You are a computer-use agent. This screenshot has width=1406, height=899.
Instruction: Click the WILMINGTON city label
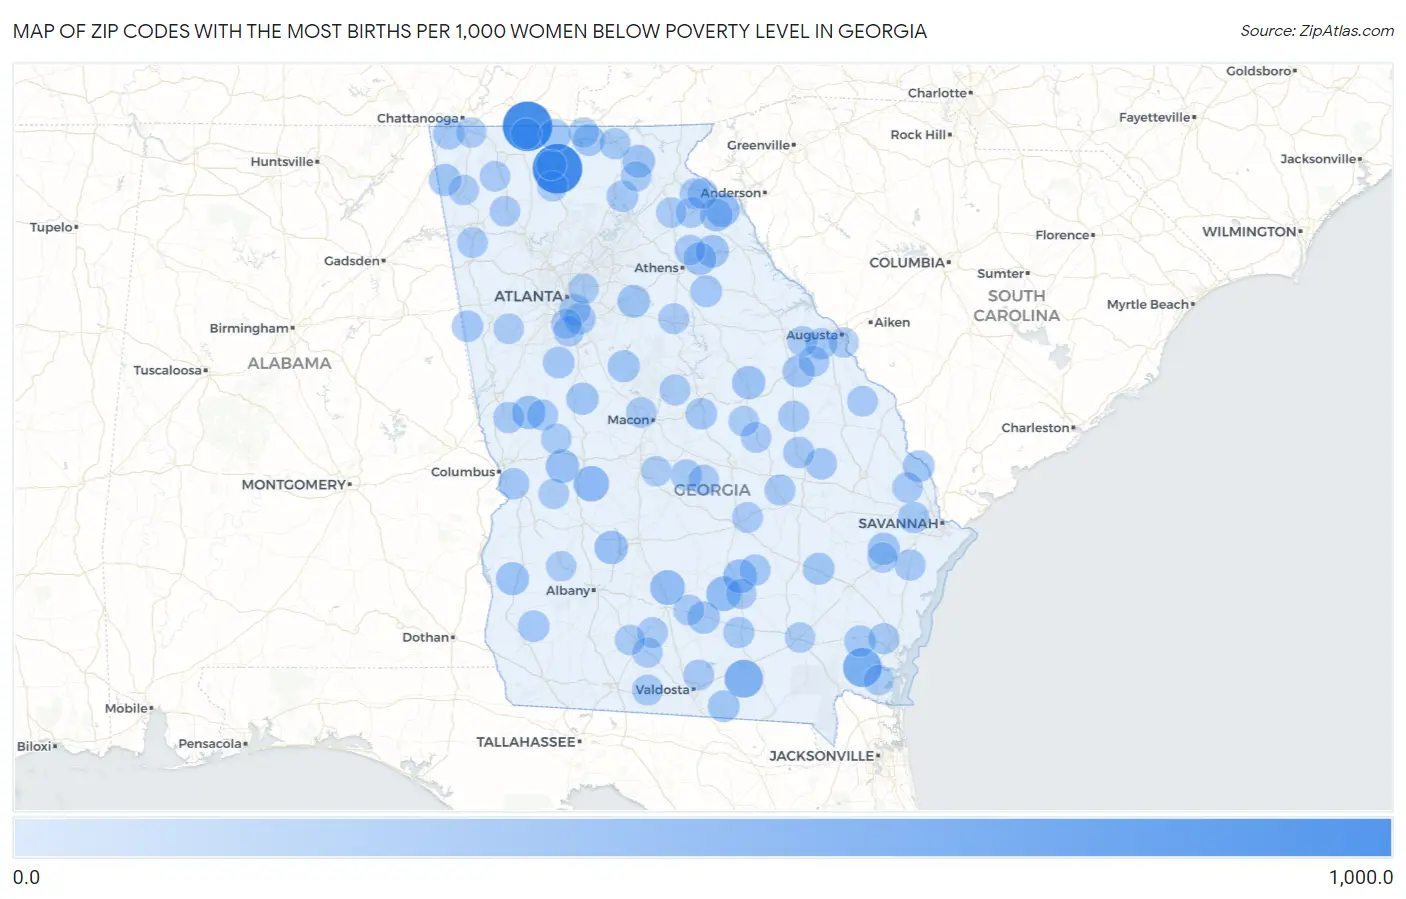point(1249,232)
